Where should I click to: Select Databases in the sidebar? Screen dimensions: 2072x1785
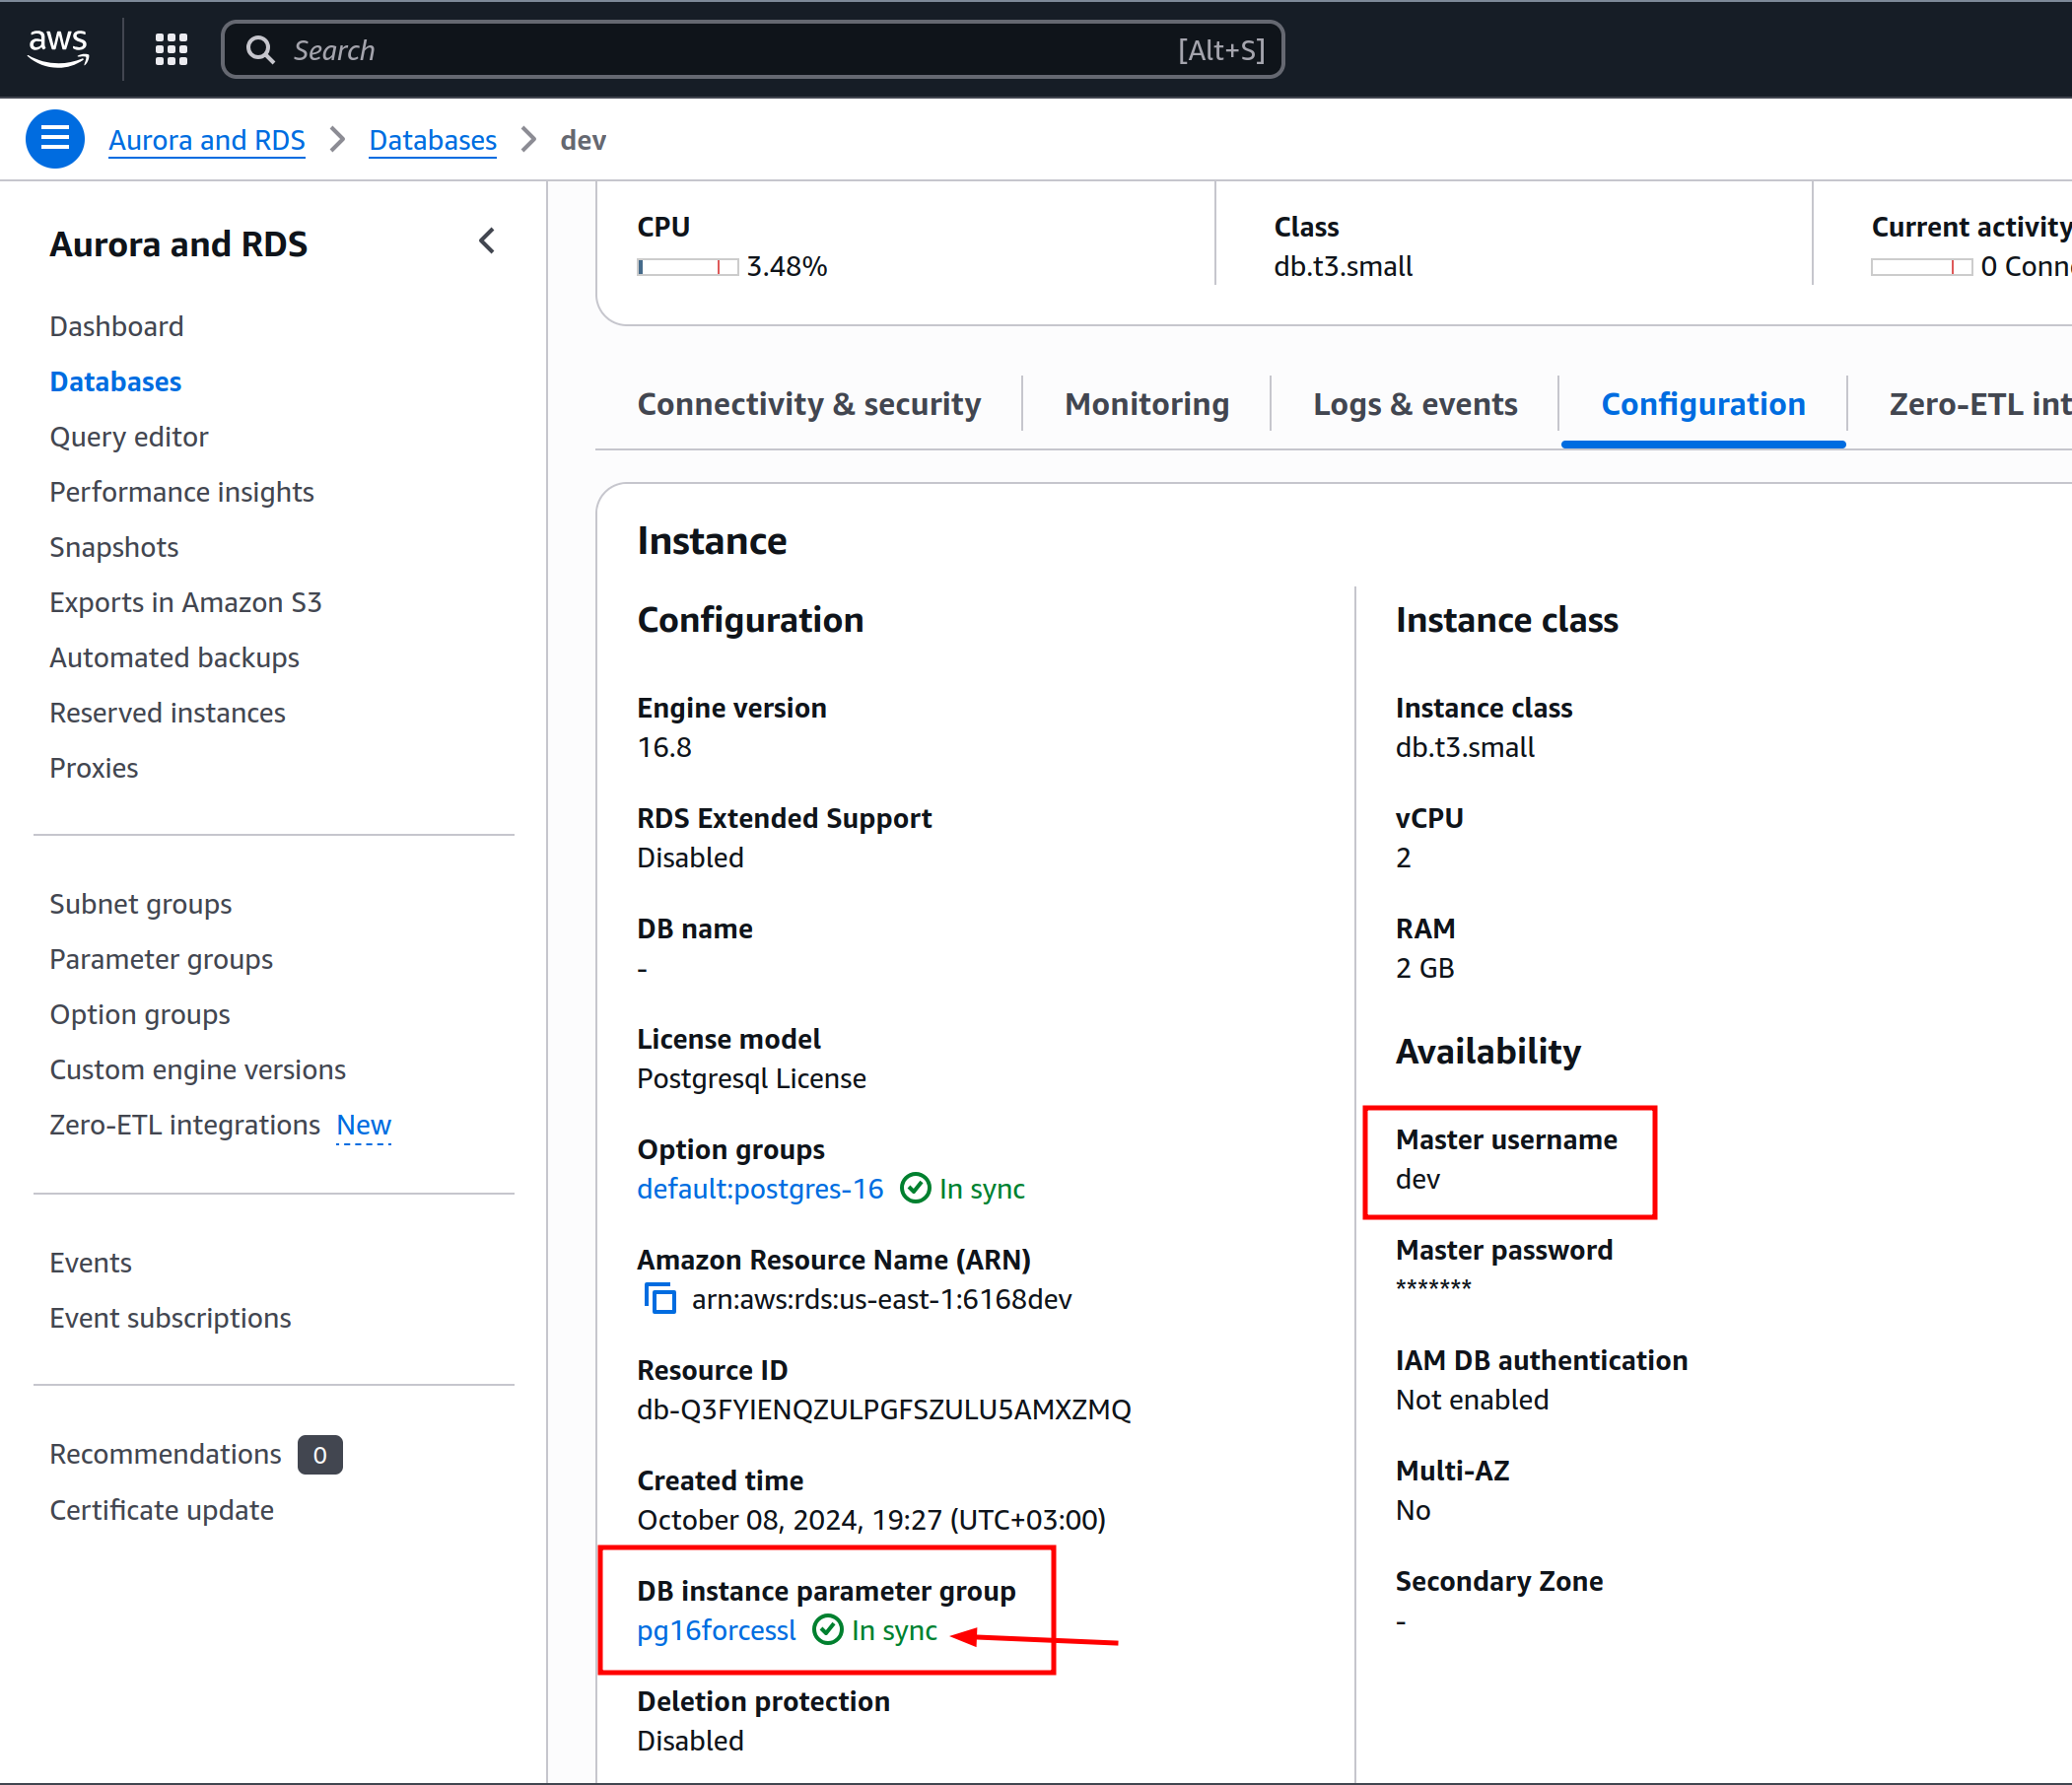point(115,381)
